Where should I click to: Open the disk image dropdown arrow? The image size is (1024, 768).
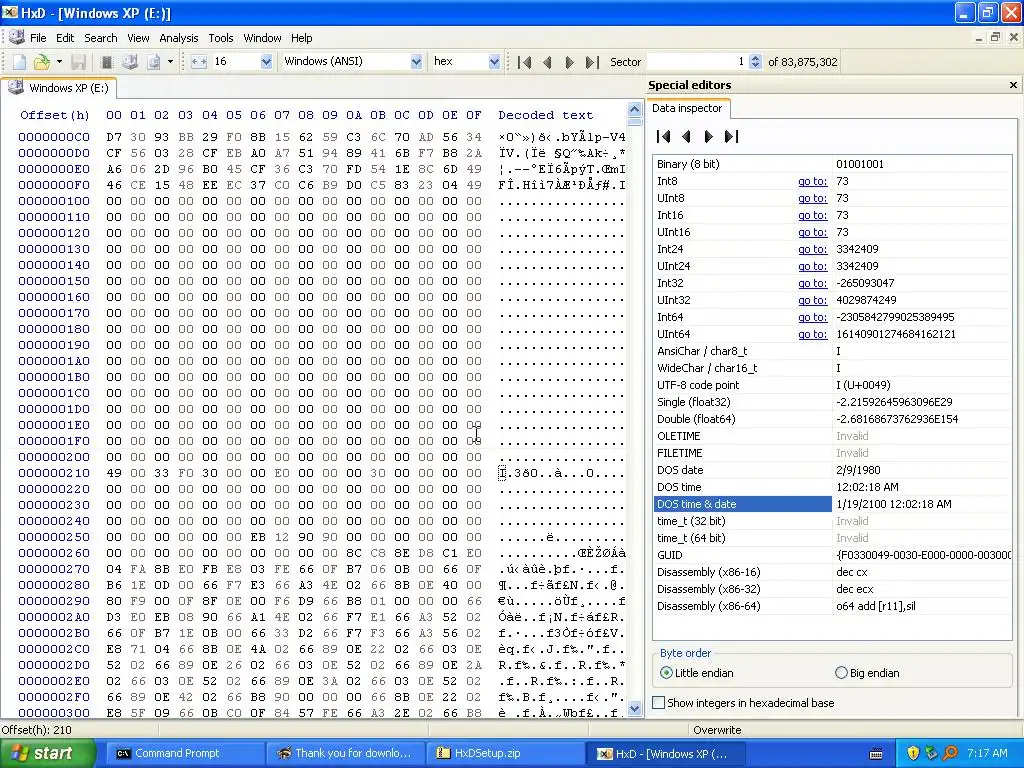point(170,61)
